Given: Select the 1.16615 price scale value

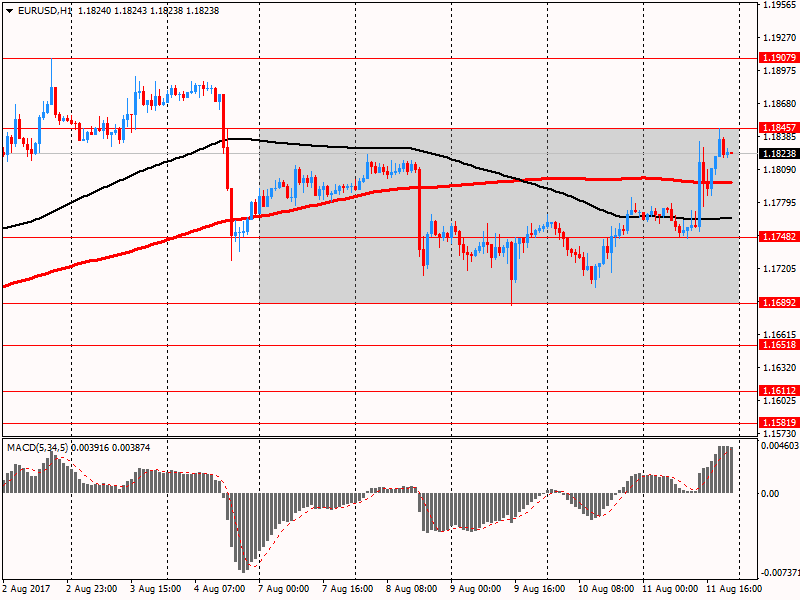Looking at the screenshot, I should [x=780, y=334].
